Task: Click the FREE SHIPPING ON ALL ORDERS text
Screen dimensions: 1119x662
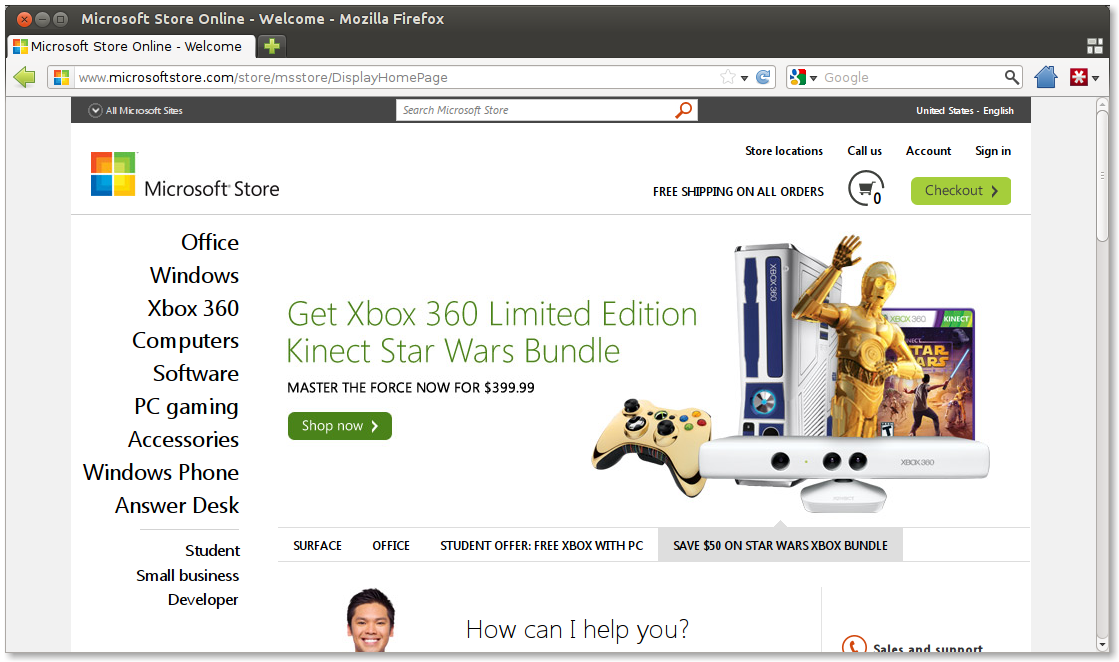Action: [738, 192]
